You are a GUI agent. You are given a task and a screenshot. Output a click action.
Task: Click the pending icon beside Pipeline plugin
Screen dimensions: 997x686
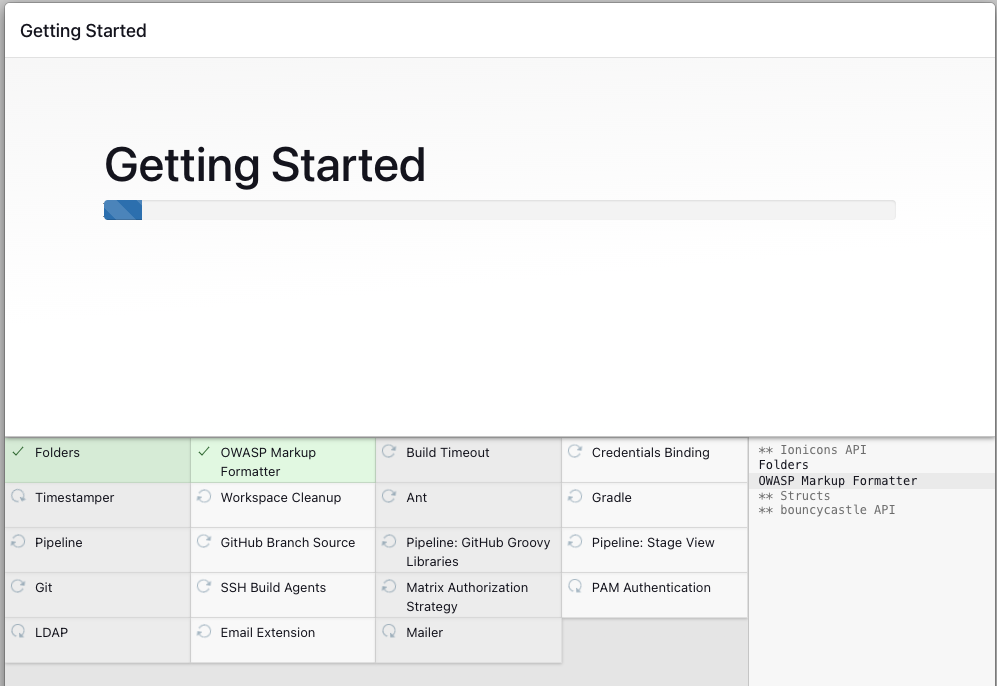pyautogui.click(x=18, y=542)
